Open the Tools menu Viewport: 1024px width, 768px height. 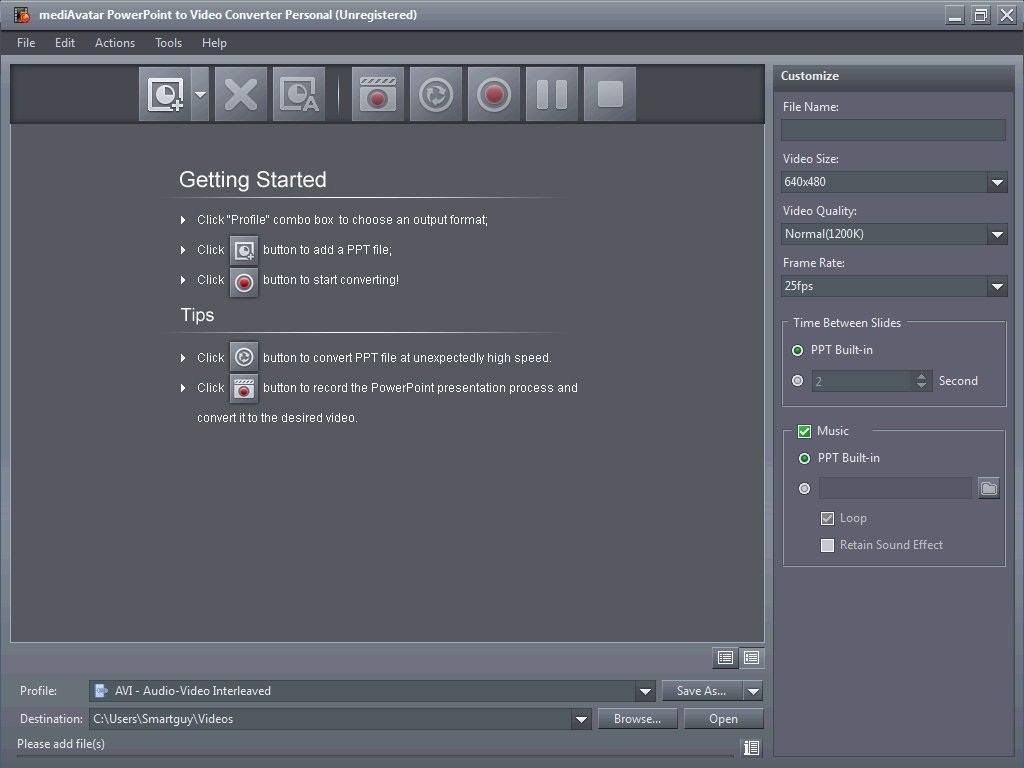point(168,42)
